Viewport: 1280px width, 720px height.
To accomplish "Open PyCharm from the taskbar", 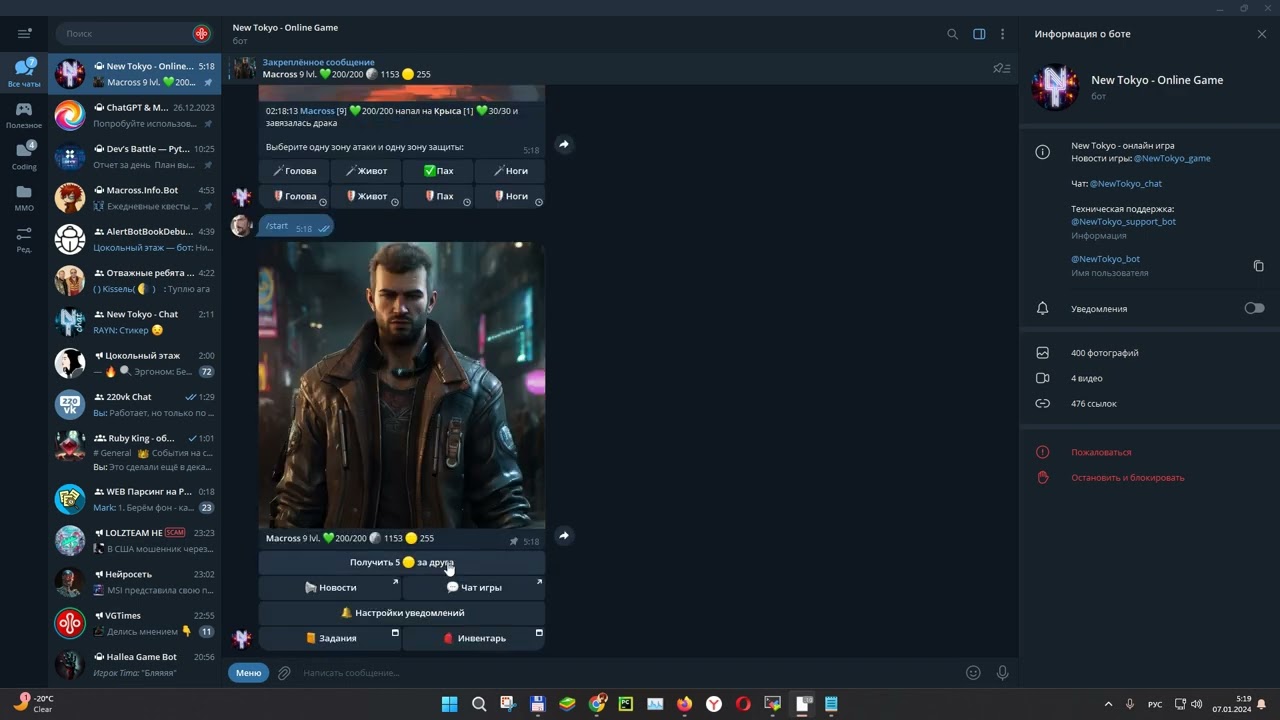I will pos(626,704).
